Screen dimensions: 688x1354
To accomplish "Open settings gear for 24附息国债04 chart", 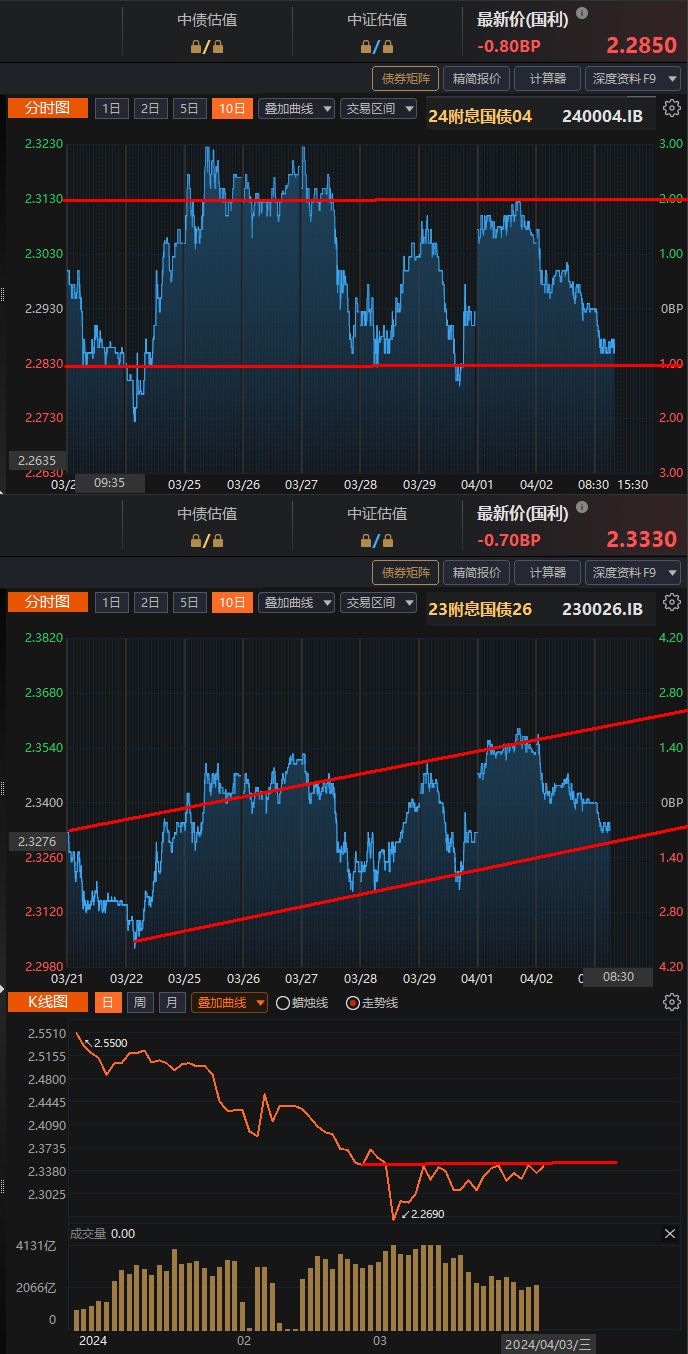I will pyautogui.click(x=672, y=109).
